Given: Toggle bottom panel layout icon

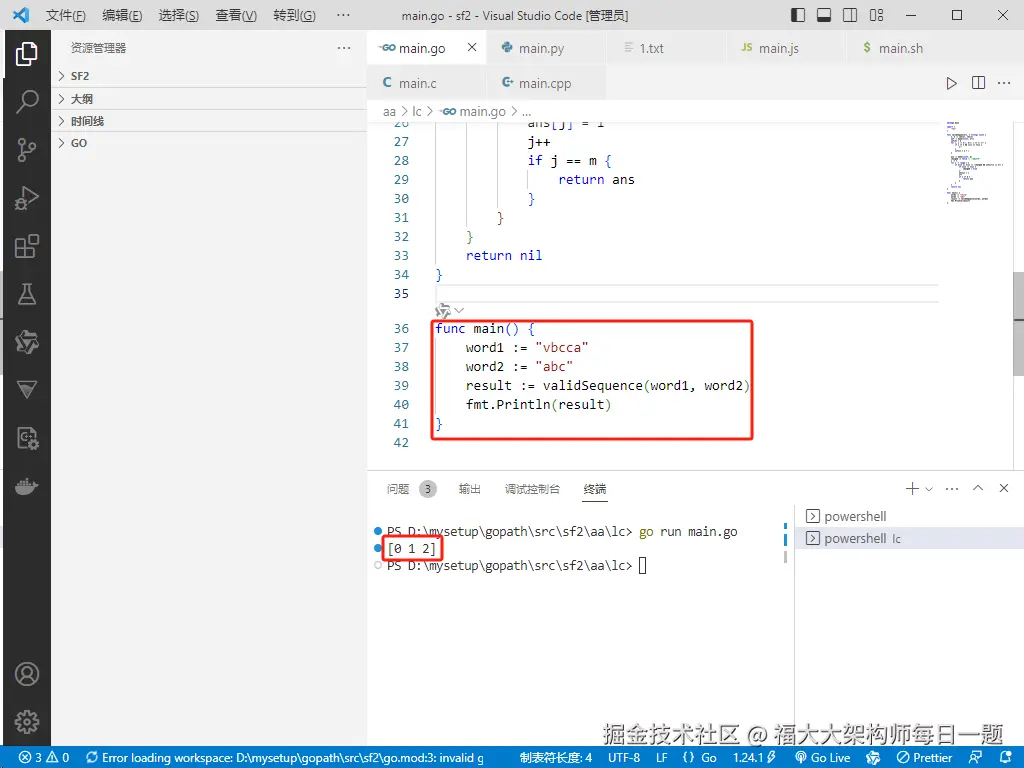Looking at the screenshot, I should tap(824, 15).
